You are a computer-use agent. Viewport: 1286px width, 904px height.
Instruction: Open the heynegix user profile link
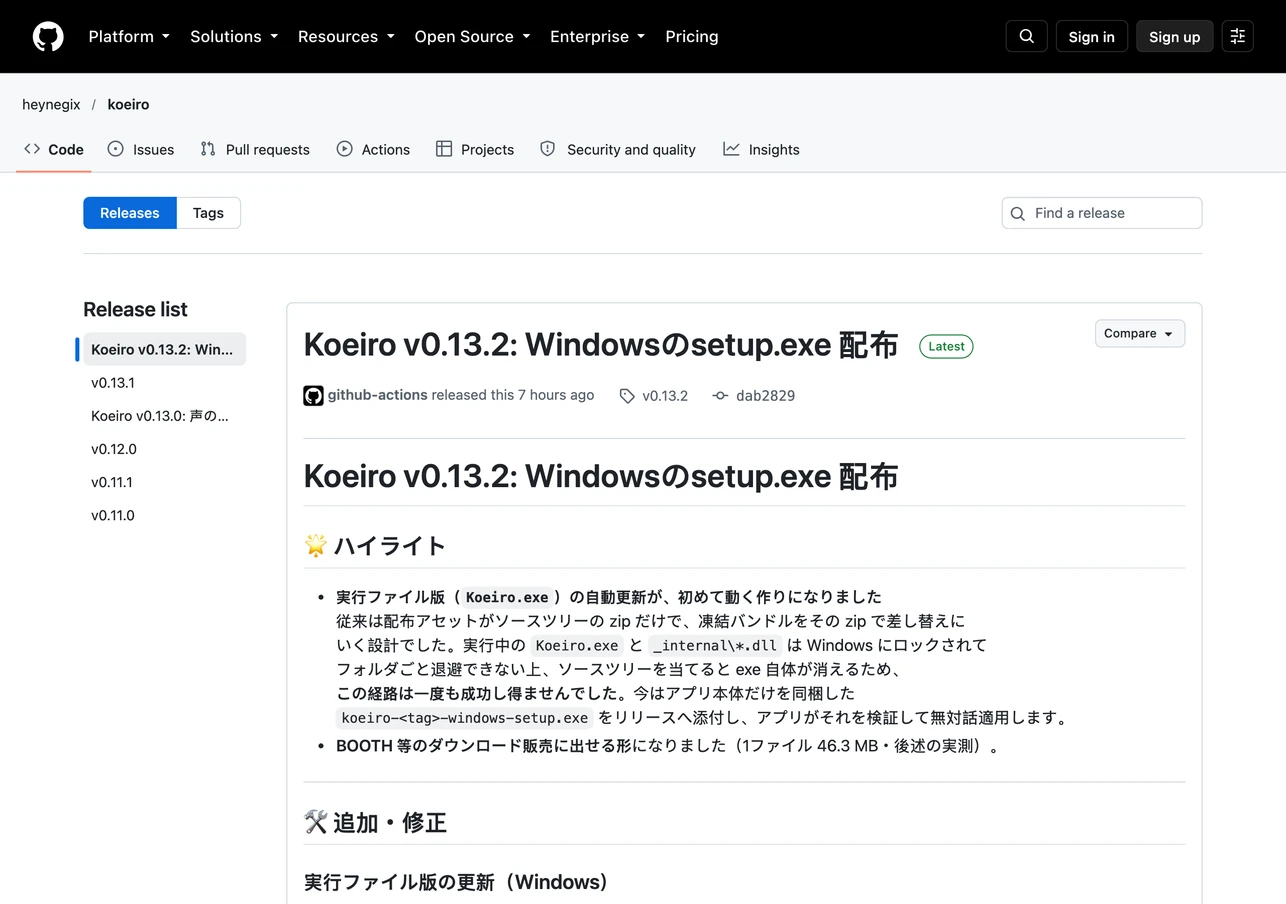(x=51, y=104)
